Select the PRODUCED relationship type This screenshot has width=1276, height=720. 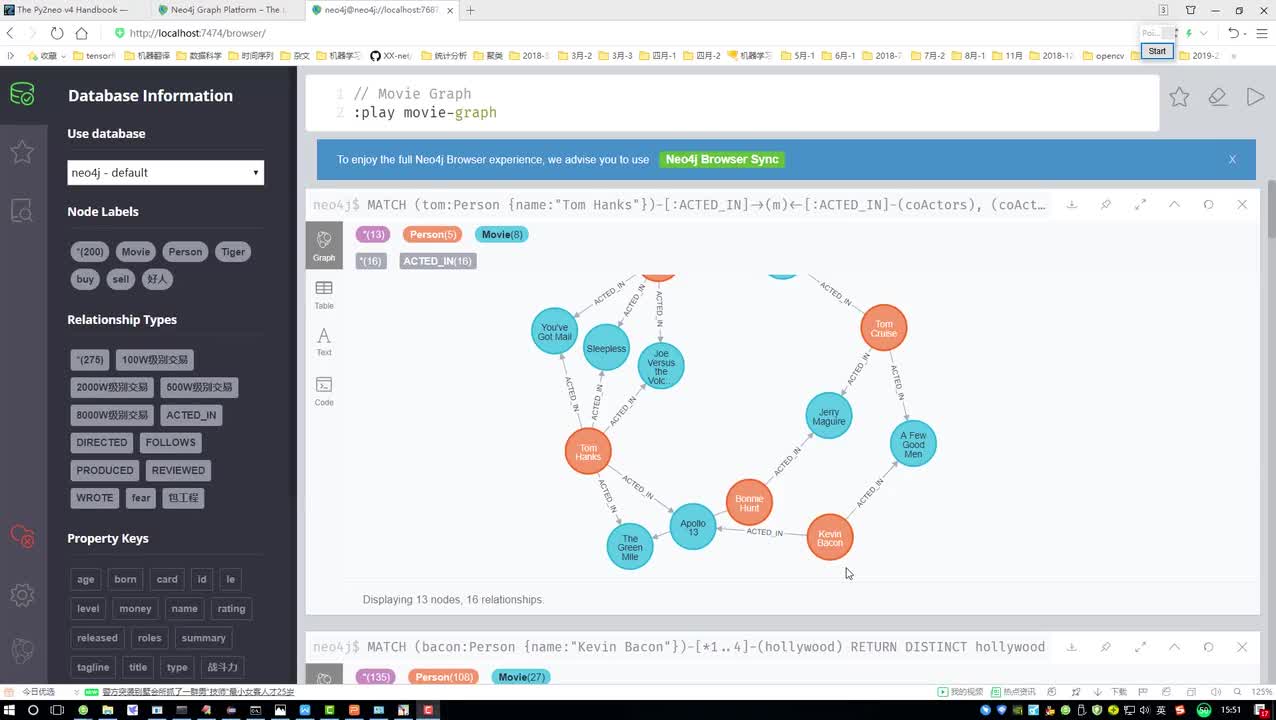[x=105, y=470]
